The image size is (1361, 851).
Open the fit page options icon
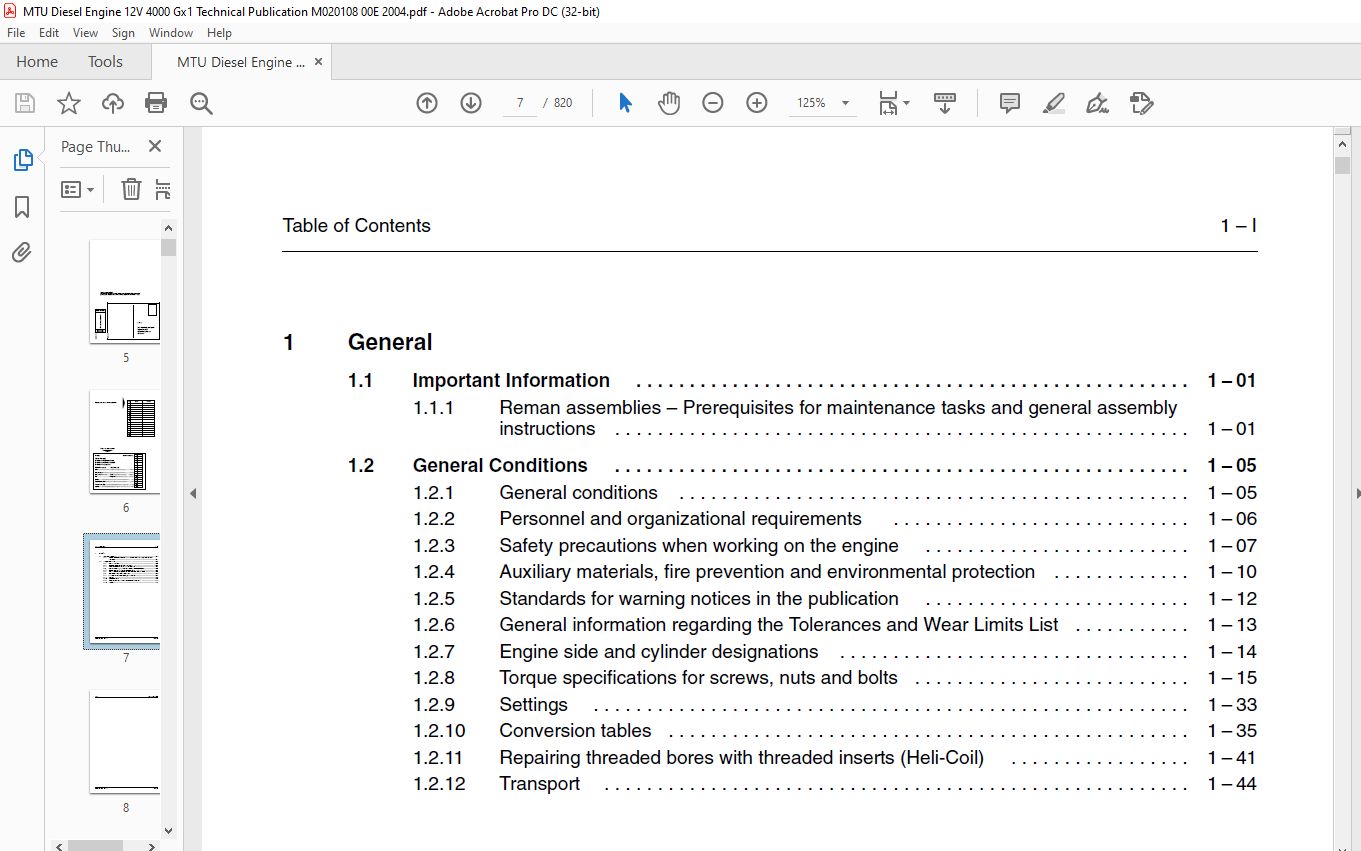pos(893,103)
